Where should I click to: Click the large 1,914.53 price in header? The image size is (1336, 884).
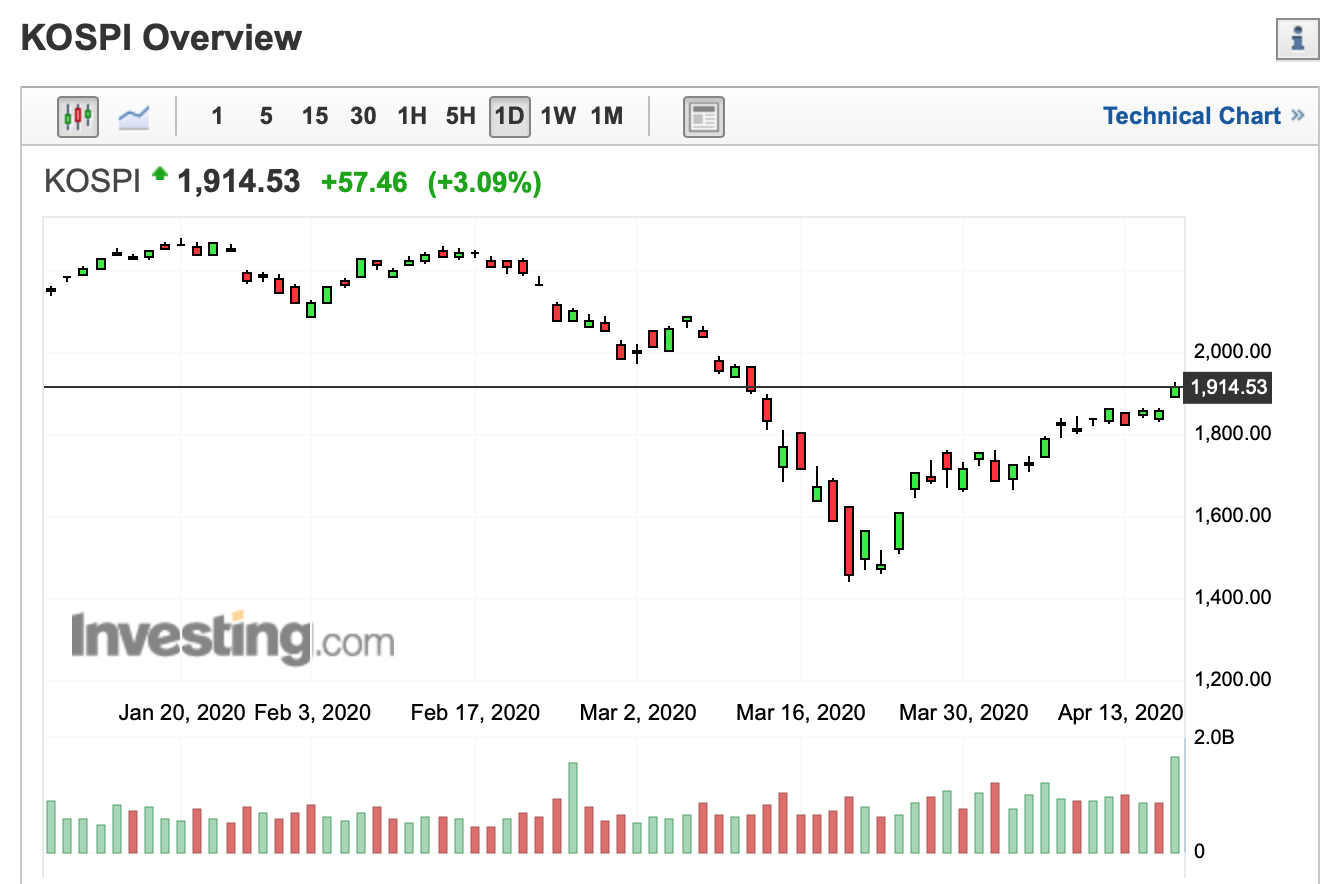click(x=238, y=182)
